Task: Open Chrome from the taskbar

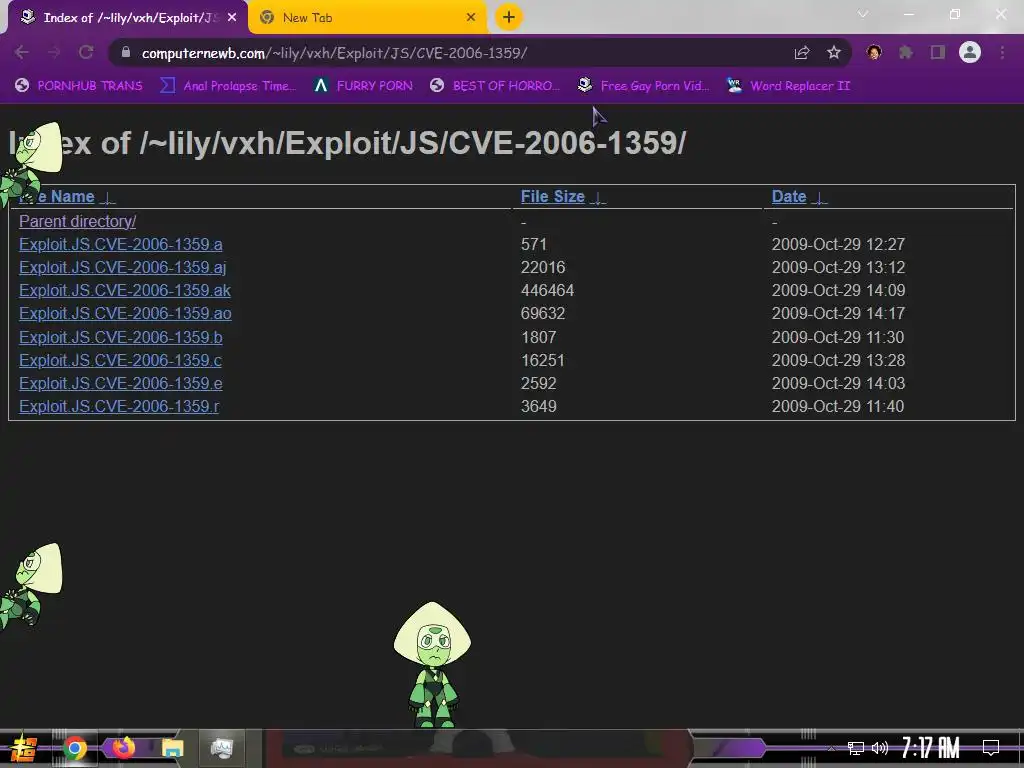Action: point(74,748)
